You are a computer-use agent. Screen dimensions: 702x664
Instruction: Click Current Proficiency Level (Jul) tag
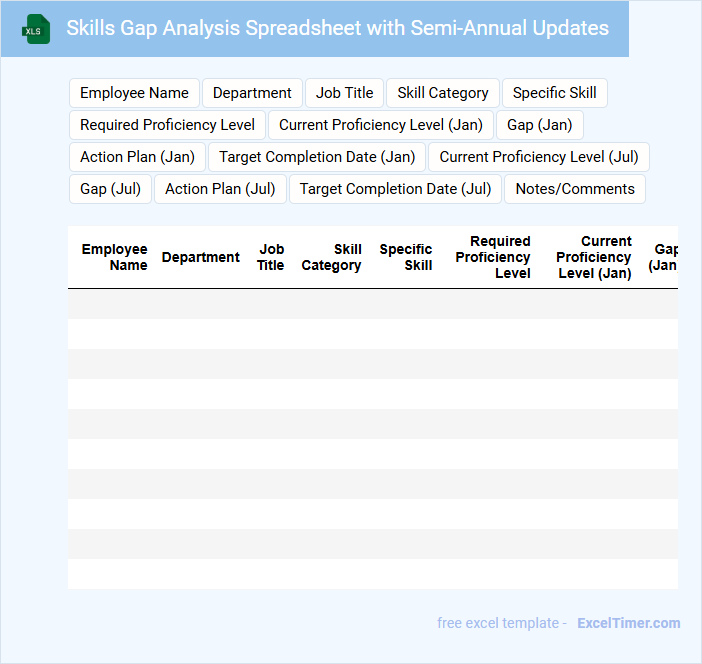click(538, 157)
